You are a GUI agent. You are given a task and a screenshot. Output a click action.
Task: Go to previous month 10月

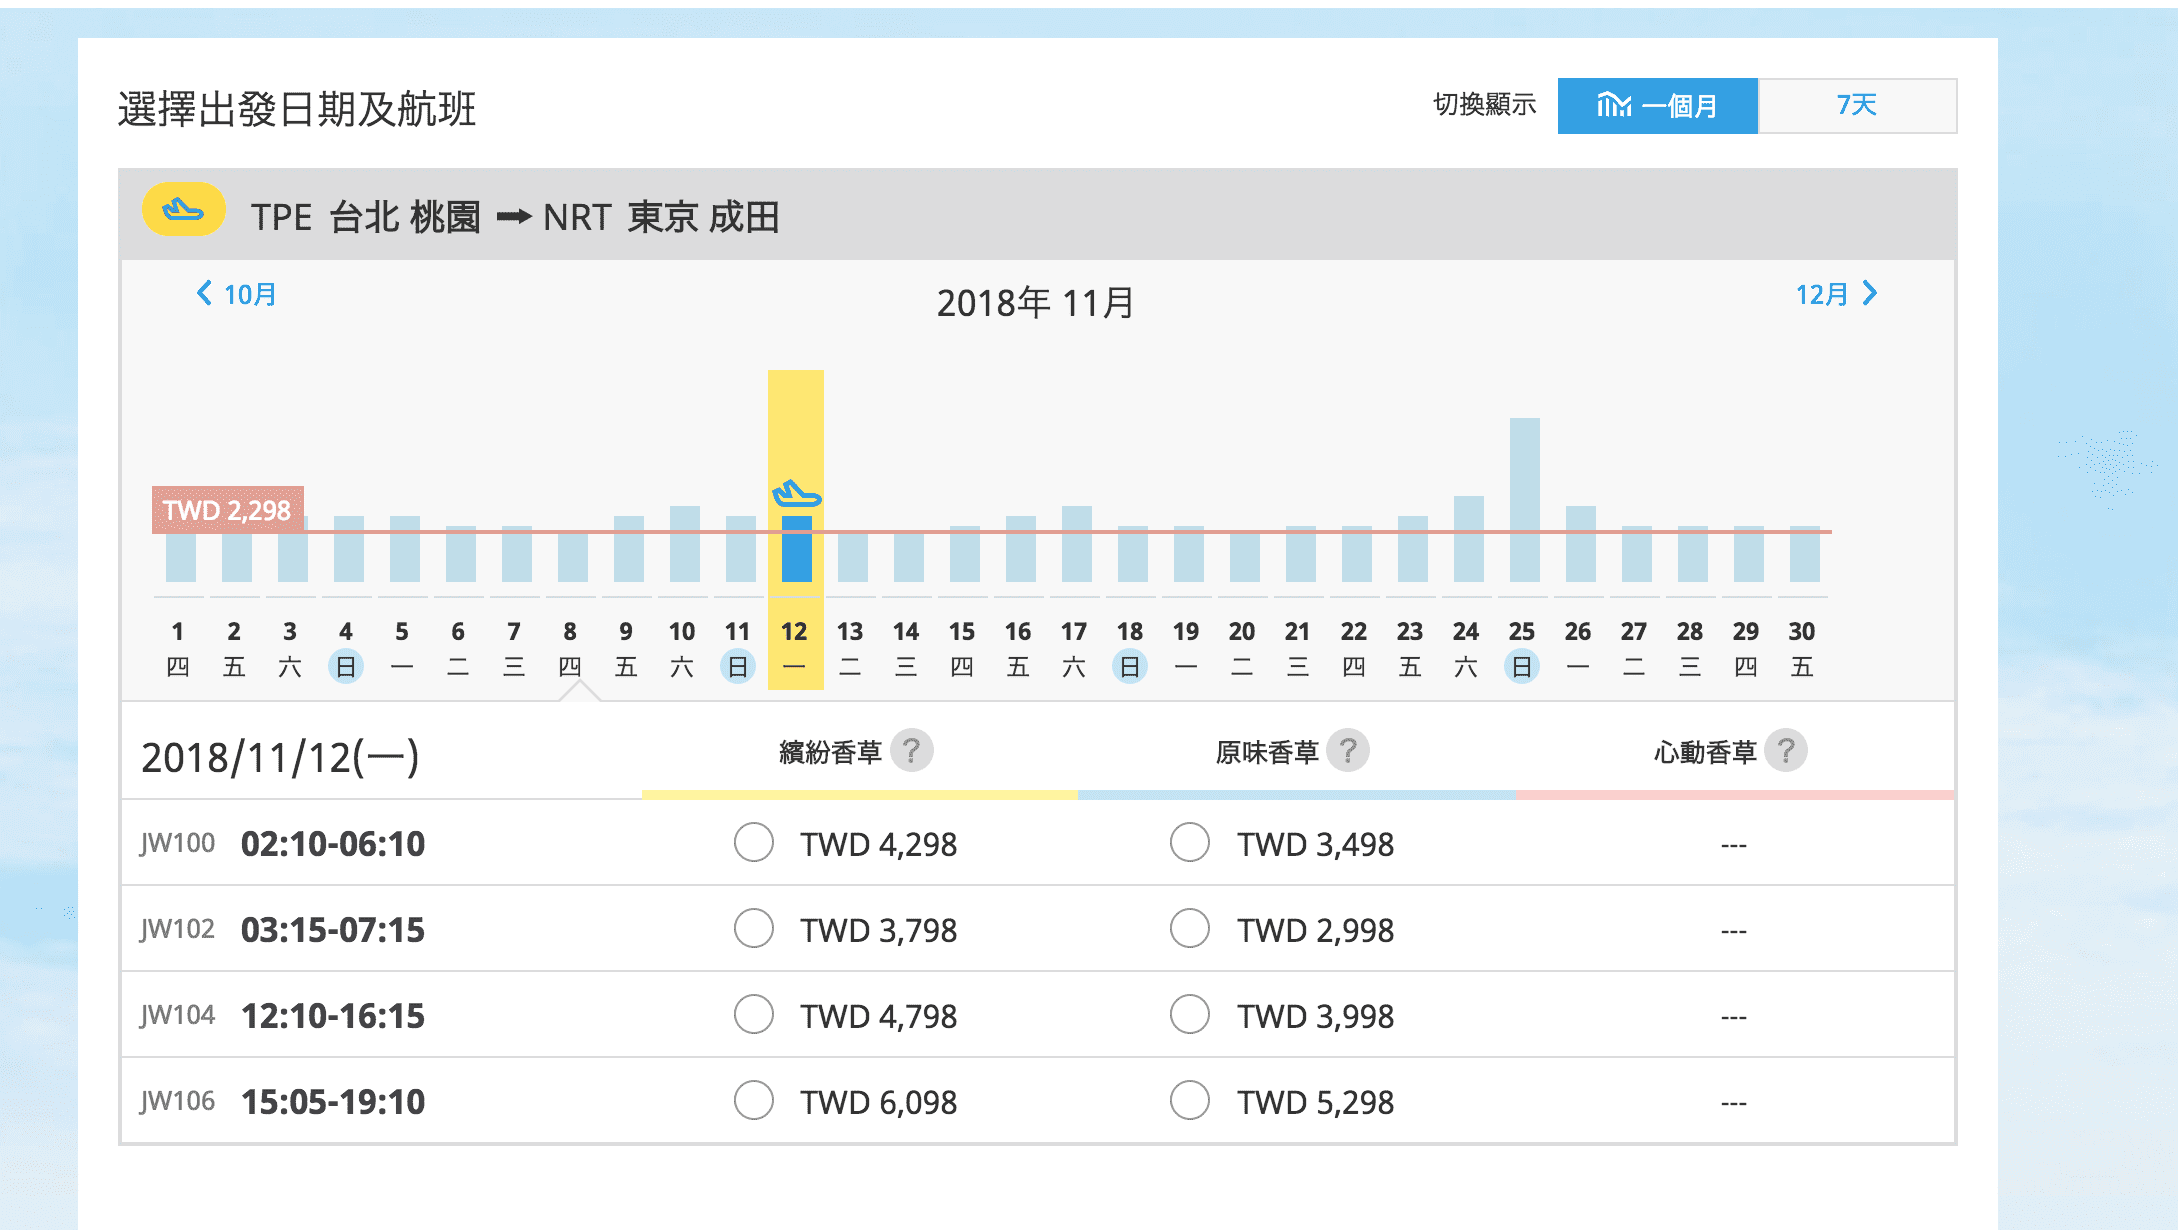236,294
